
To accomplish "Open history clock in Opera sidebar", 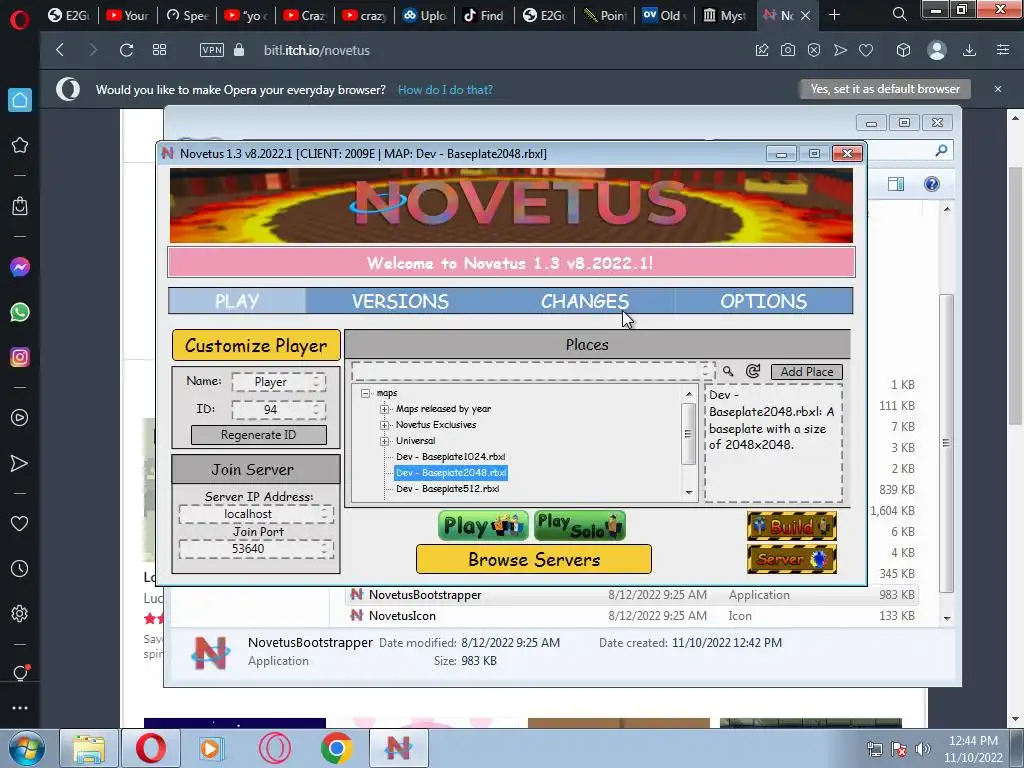I will tap(20, 569).
